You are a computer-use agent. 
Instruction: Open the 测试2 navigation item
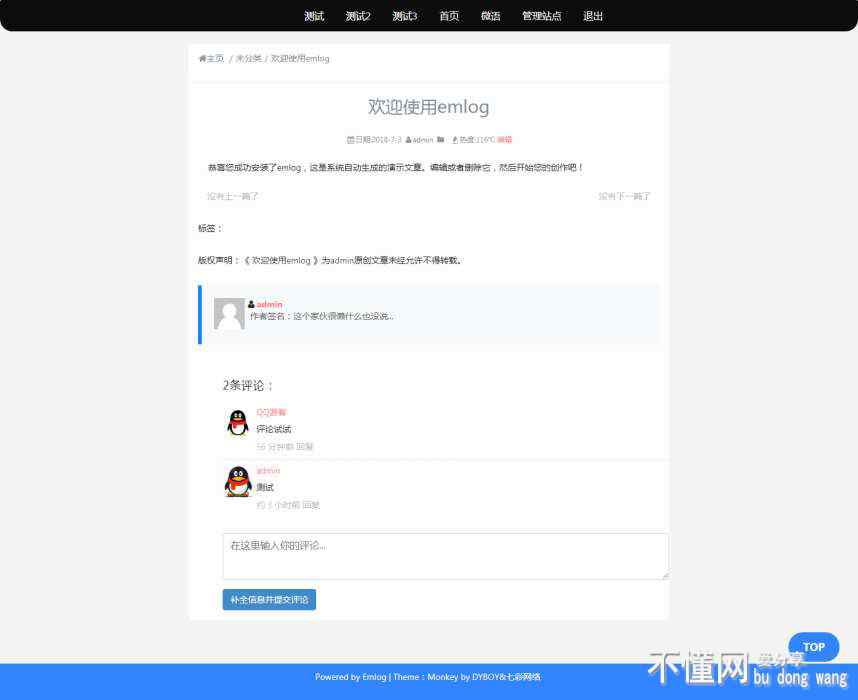pos(358,16)
